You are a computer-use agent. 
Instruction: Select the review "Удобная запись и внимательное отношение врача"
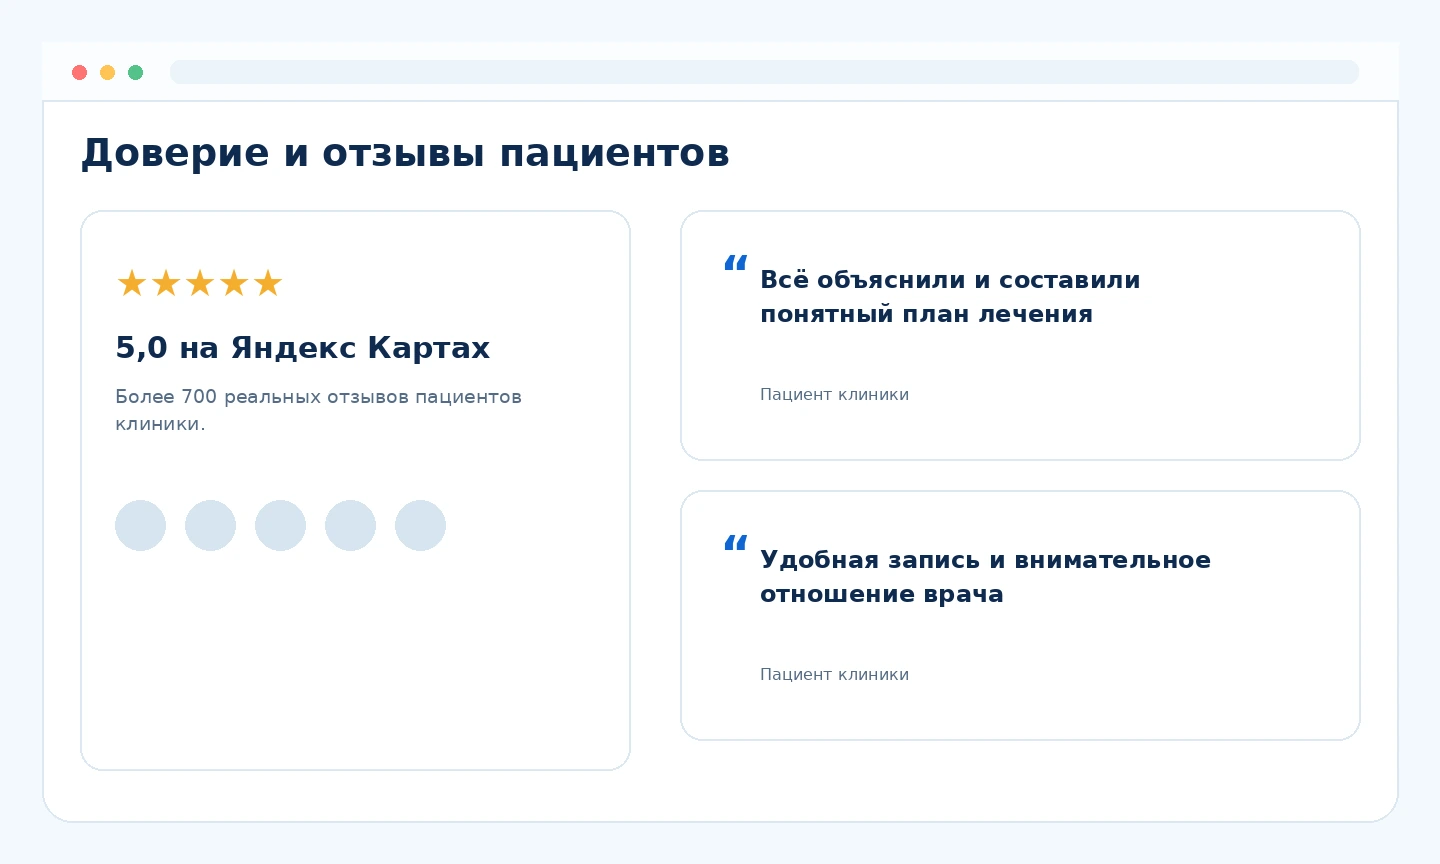click(985, 577)
